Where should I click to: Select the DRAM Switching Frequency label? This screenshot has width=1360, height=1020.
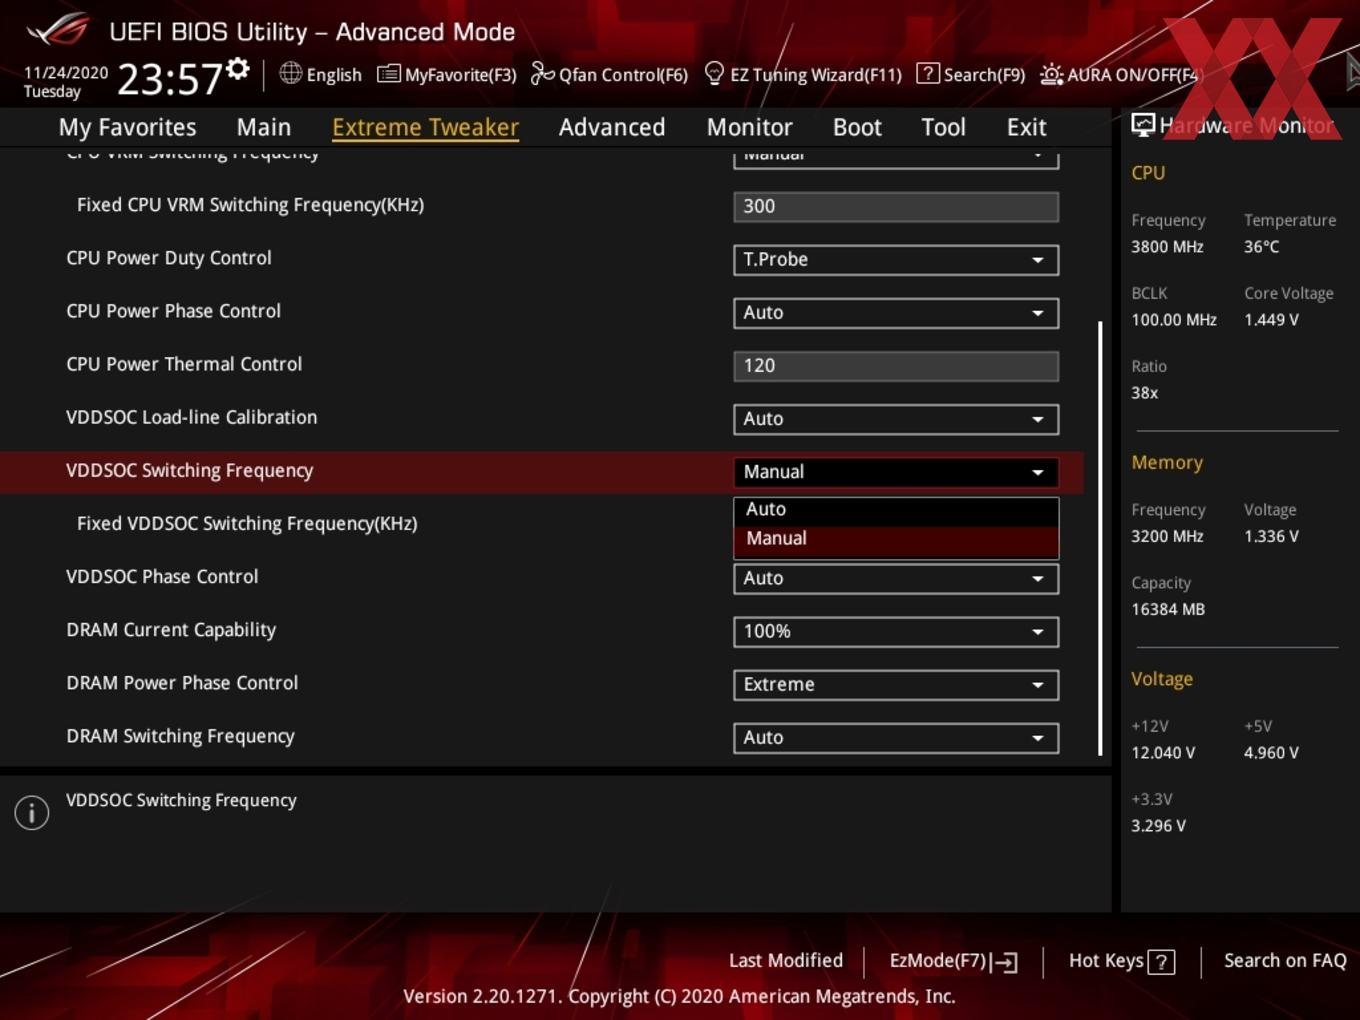[180, 736]
